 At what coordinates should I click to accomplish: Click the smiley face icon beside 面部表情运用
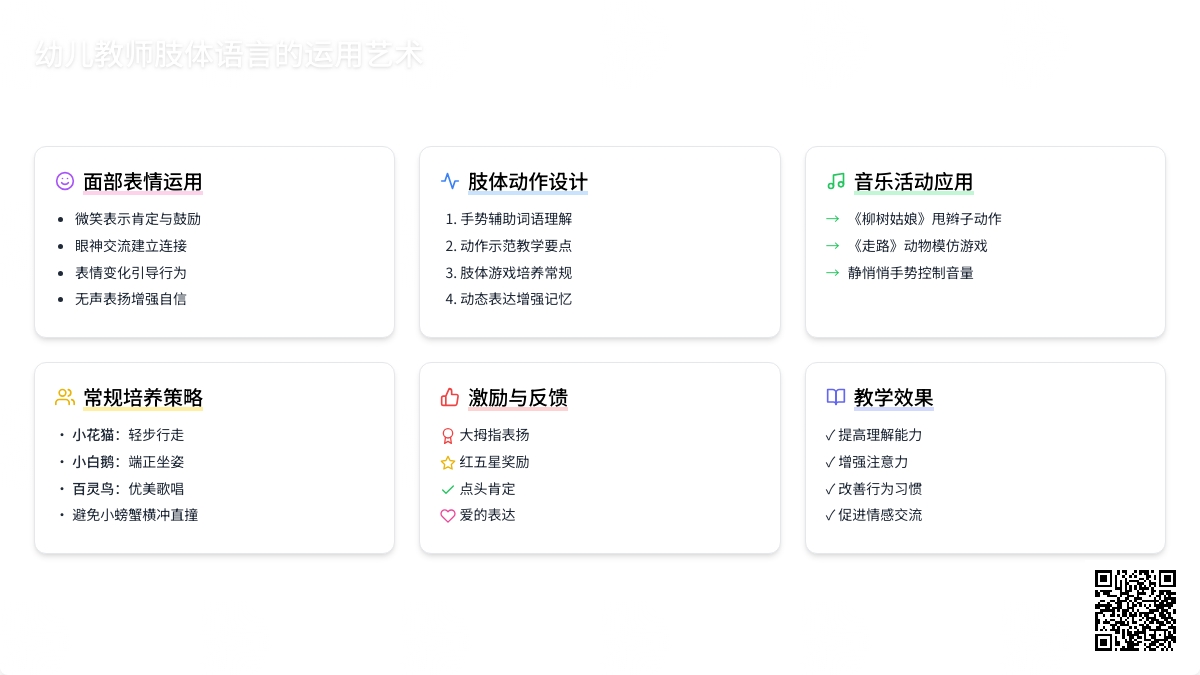click(65, 181)
